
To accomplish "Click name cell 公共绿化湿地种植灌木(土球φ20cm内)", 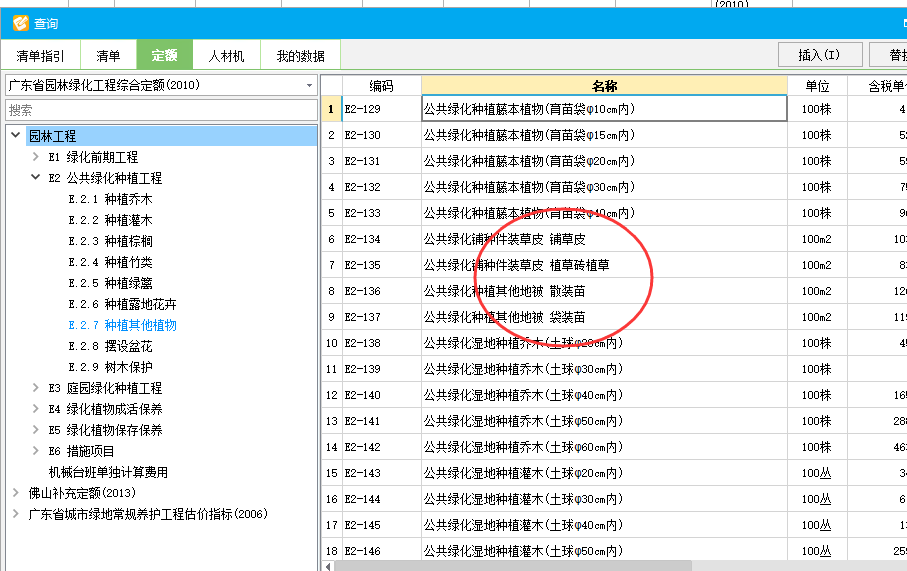I will tap(604, 473).
